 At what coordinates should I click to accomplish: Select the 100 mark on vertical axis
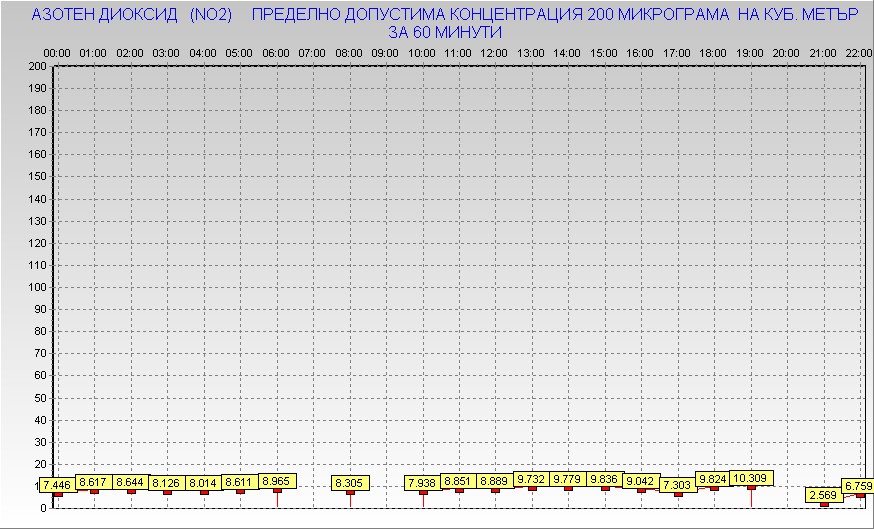click(37, 287)
